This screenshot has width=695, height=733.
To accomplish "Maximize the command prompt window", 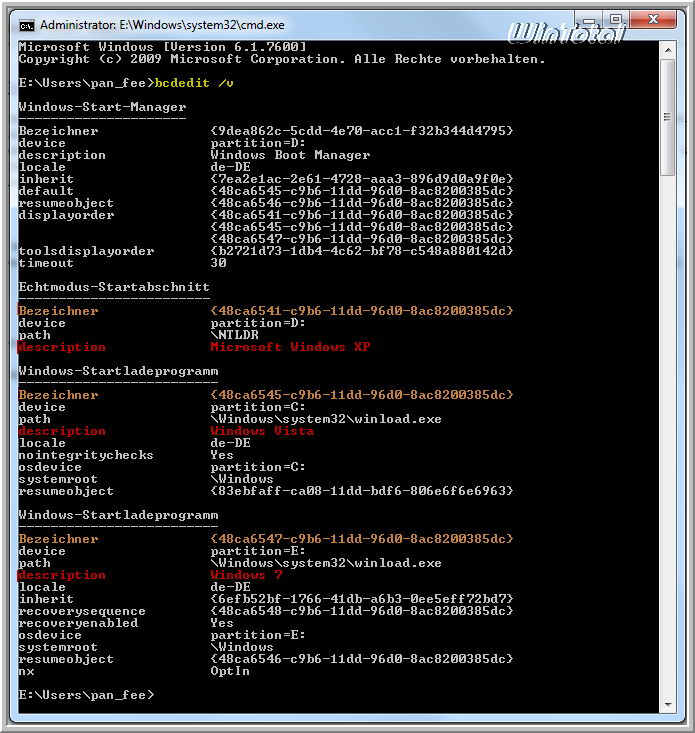I will [x=616, y=19].
